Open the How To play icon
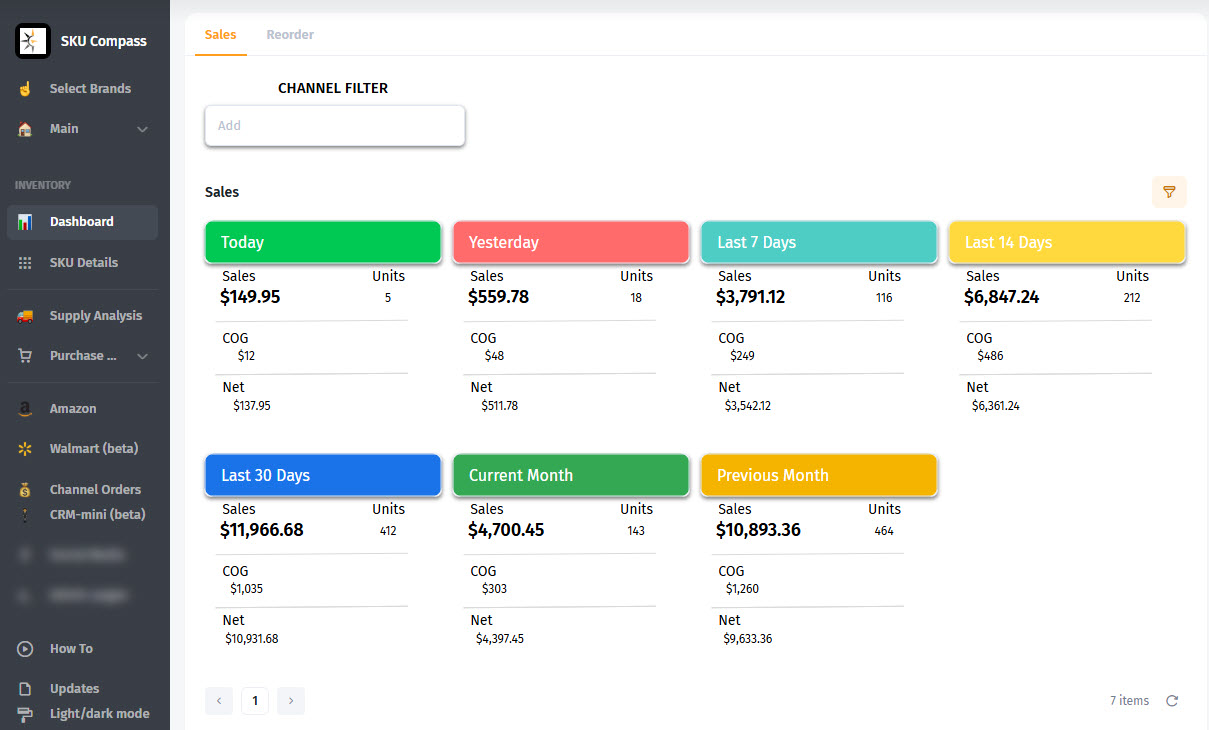The width and height of the screenshot is (1209, 730). tap(26, 649)
